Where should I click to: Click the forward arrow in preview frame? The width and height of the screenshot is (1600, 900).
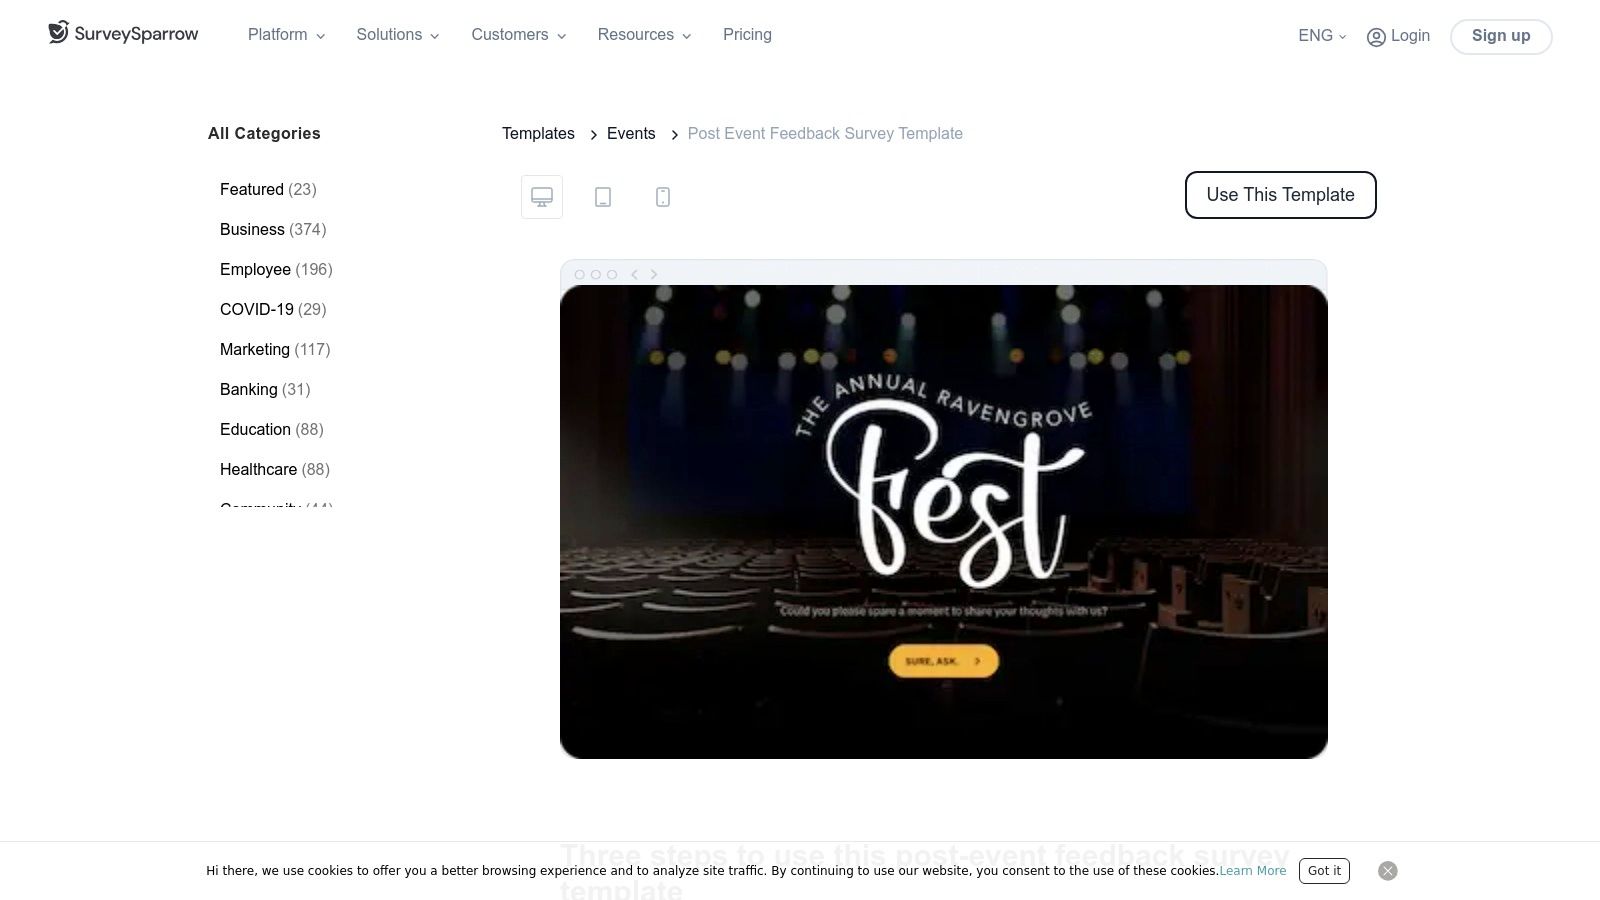[654, 274]
